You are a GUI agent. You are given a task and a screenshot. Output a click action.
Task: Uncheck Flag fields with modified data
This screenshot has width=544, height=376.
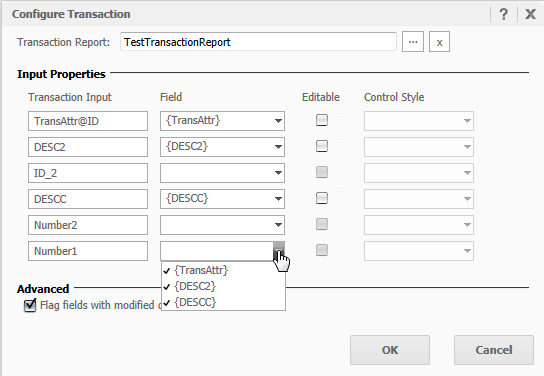point(30,305)
